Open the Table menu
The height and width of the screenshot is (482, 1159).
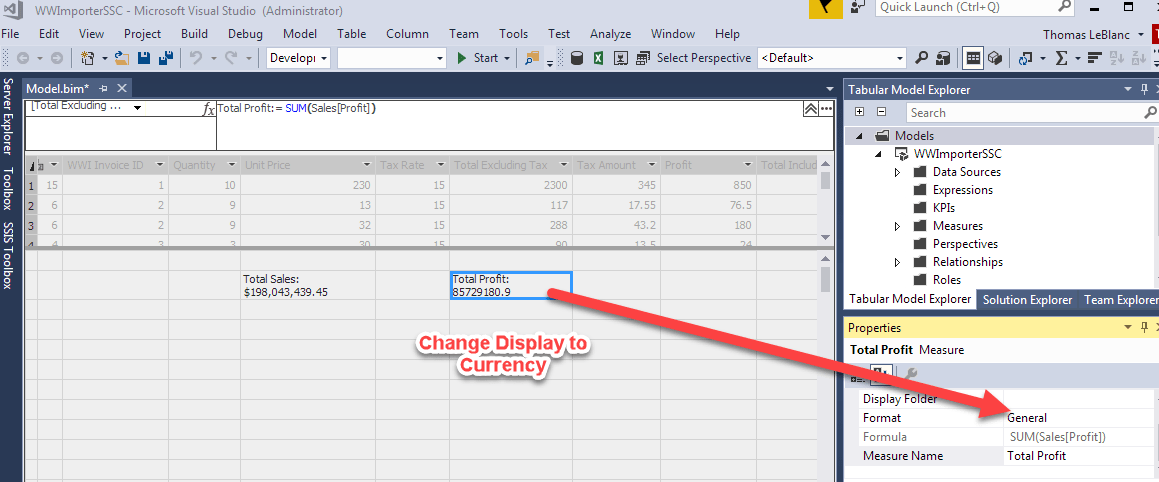(x=351, y=34)
